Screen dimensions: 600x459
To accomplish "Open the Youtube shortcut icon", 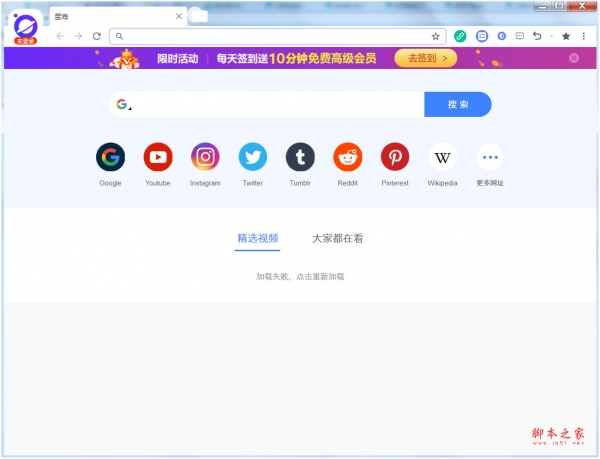I will click(x=158, y=157).
